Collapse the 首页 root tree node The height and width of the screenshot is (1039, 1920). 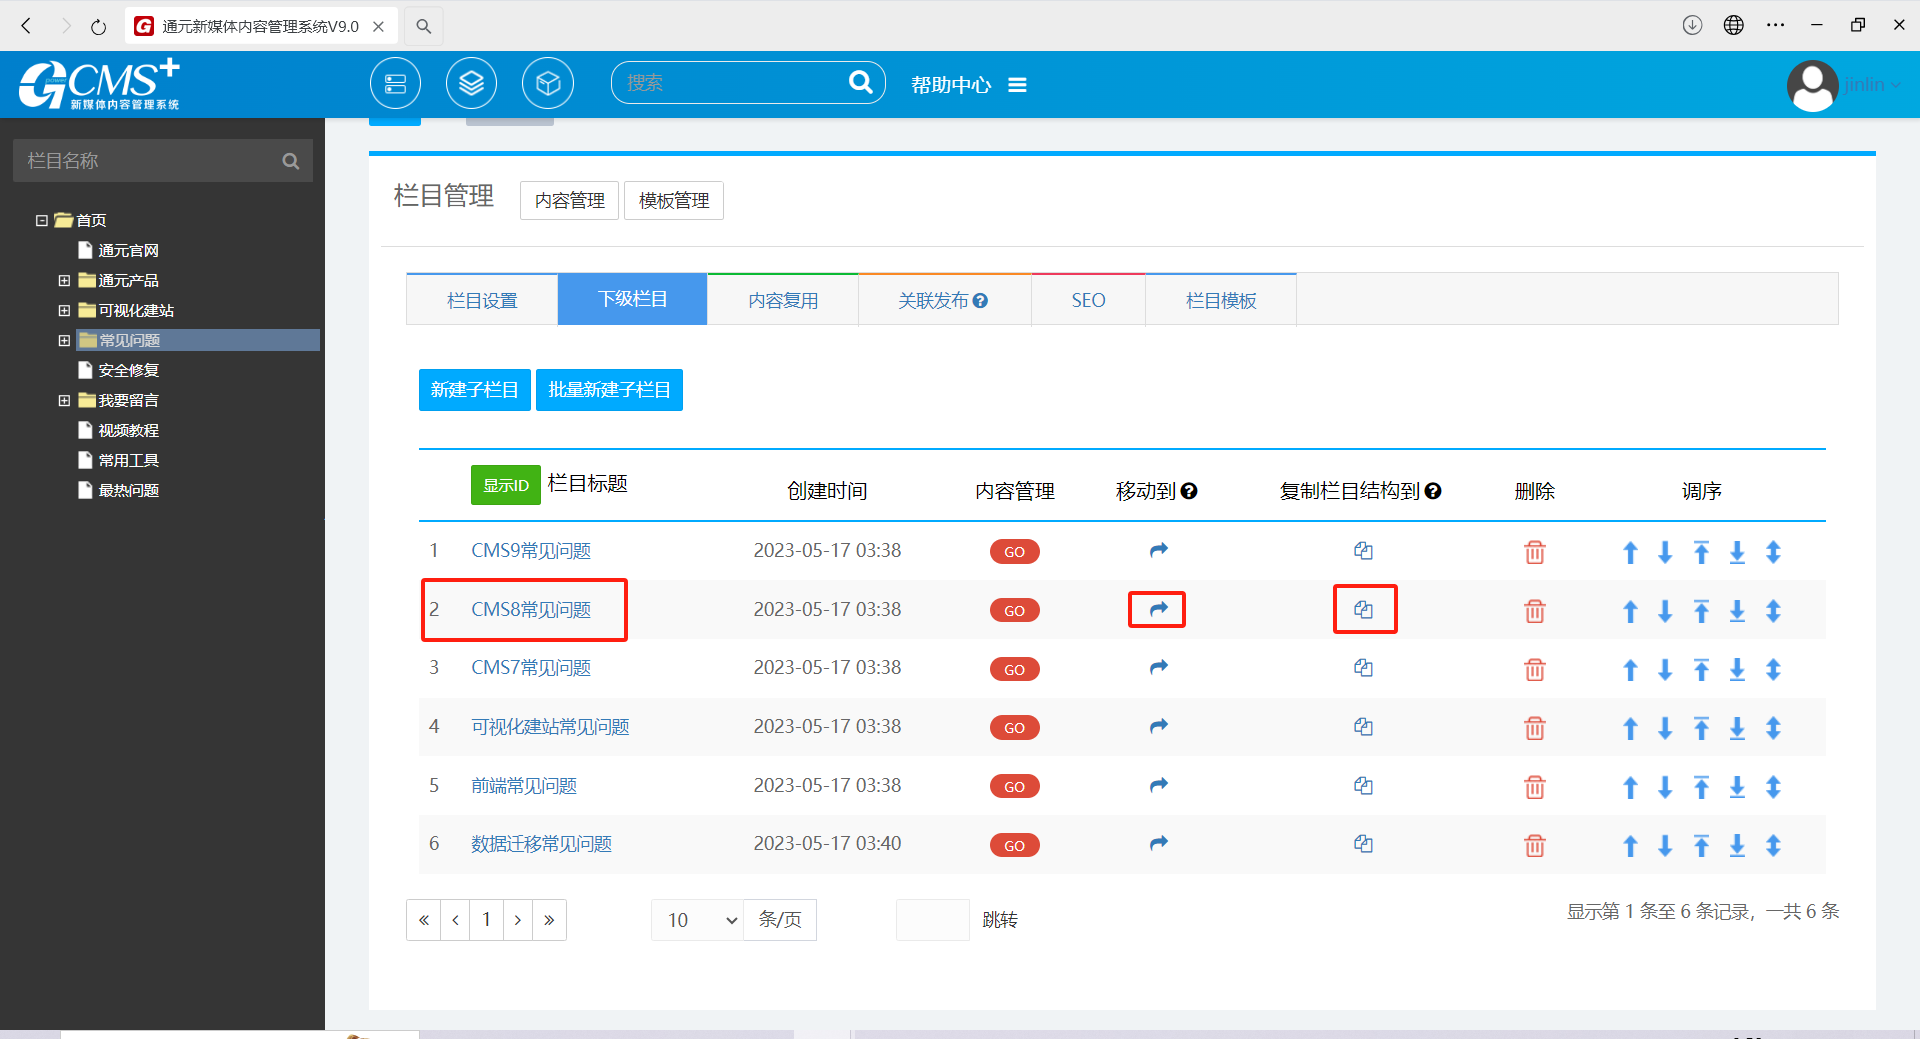tap(42, 221)
